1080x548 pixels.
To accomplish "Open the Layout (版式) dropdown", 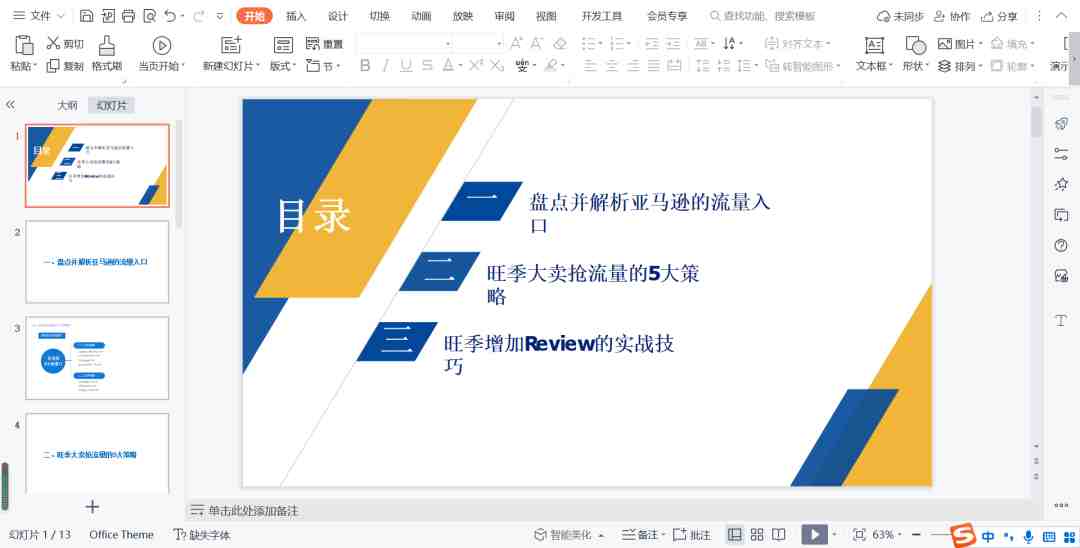I will [282, 66].
